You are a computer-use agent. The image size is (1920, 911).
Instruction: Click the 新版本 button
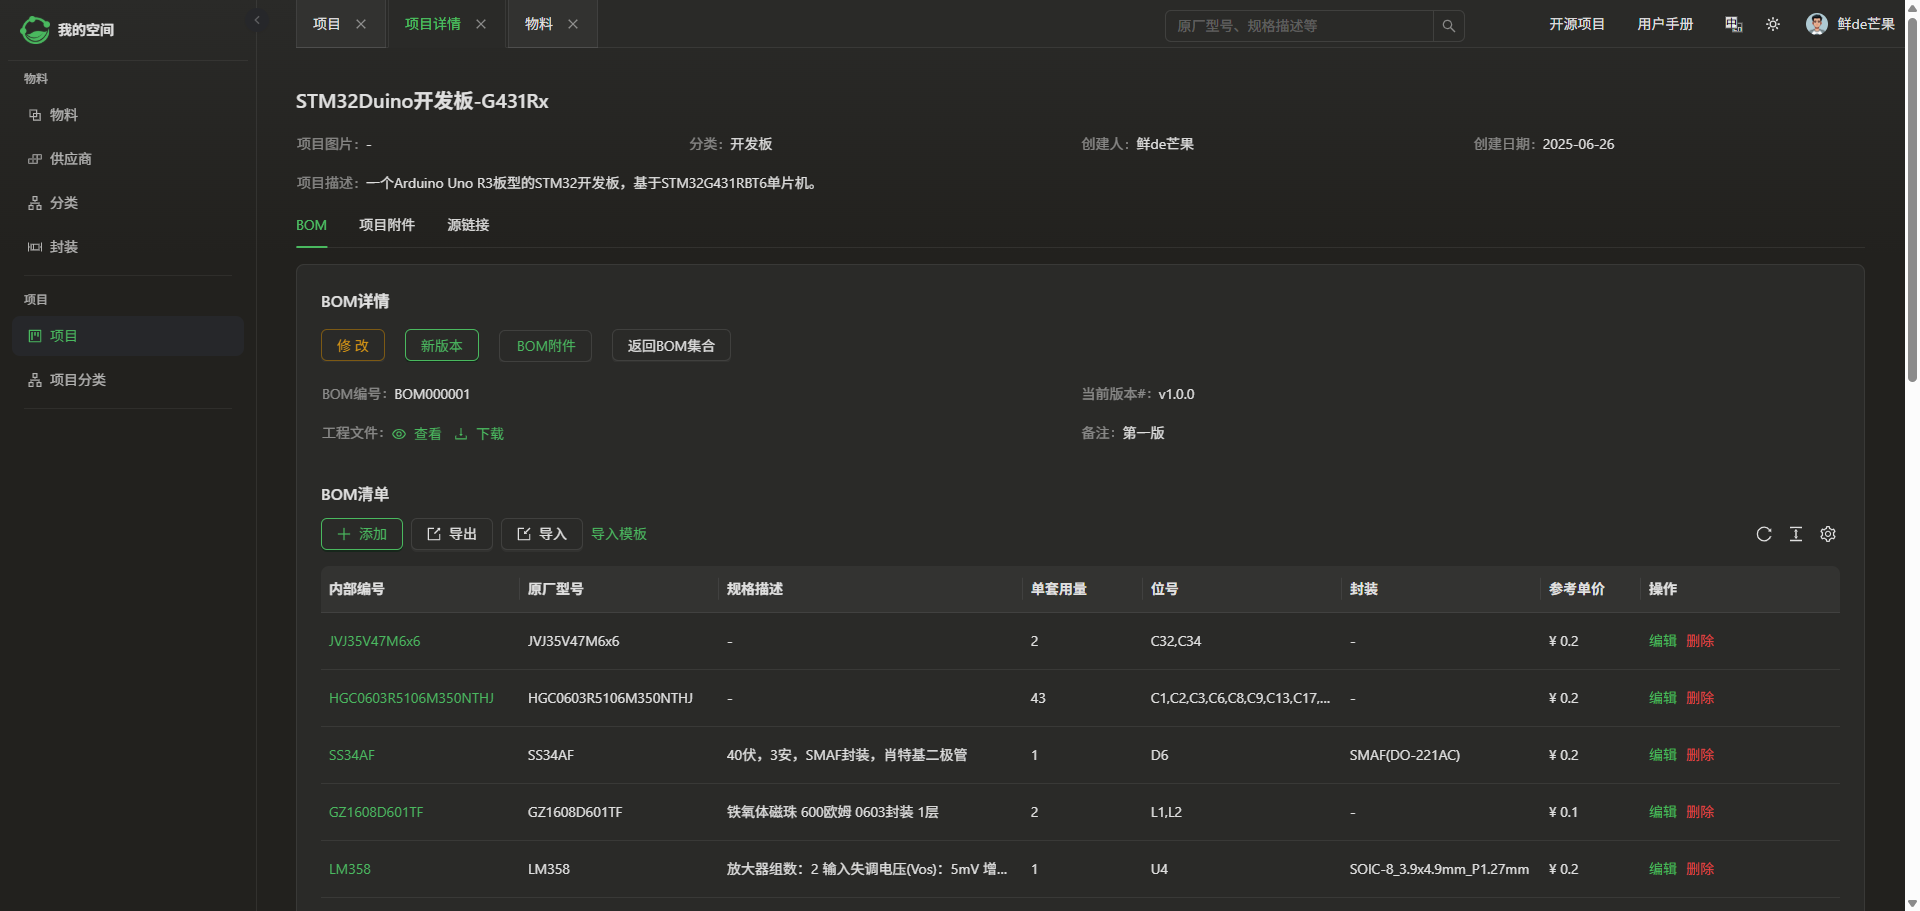tap(442, 345)
